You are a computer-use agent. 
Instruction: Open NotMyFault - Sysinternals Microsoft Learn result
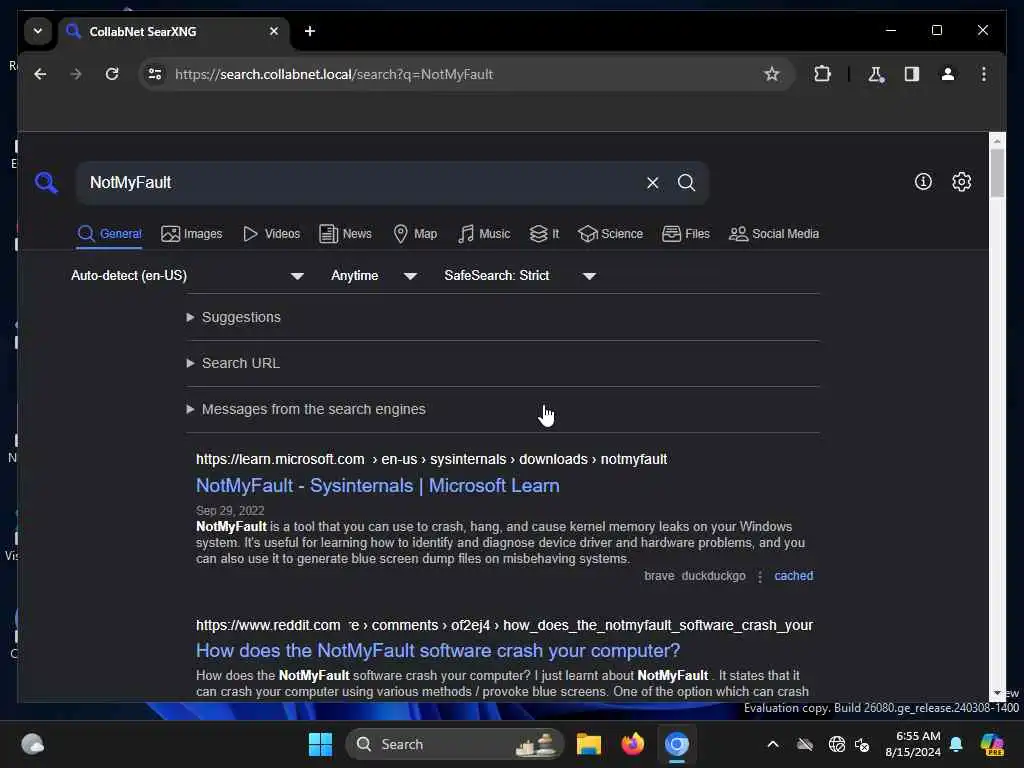pos(377,486)
